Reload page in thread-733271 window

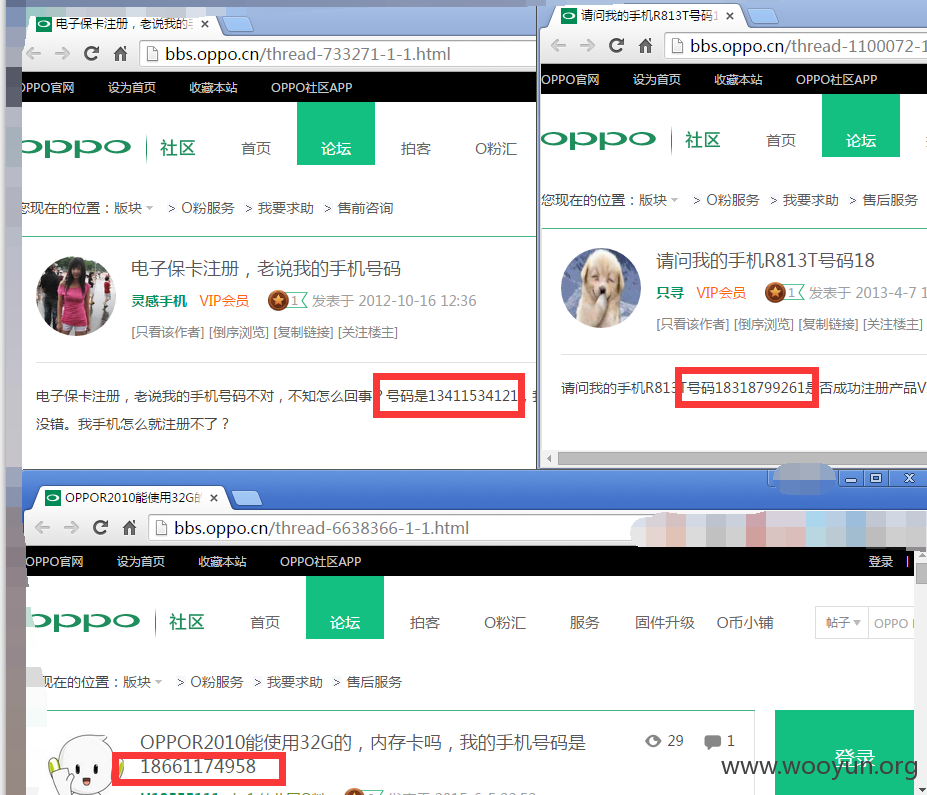[x=91, y=54]
